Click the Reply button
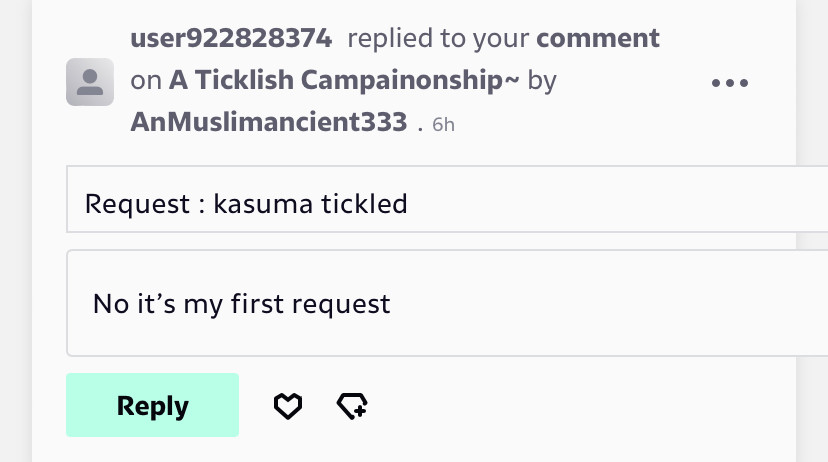This screenshot has width=828, height=462. [152, 405]
